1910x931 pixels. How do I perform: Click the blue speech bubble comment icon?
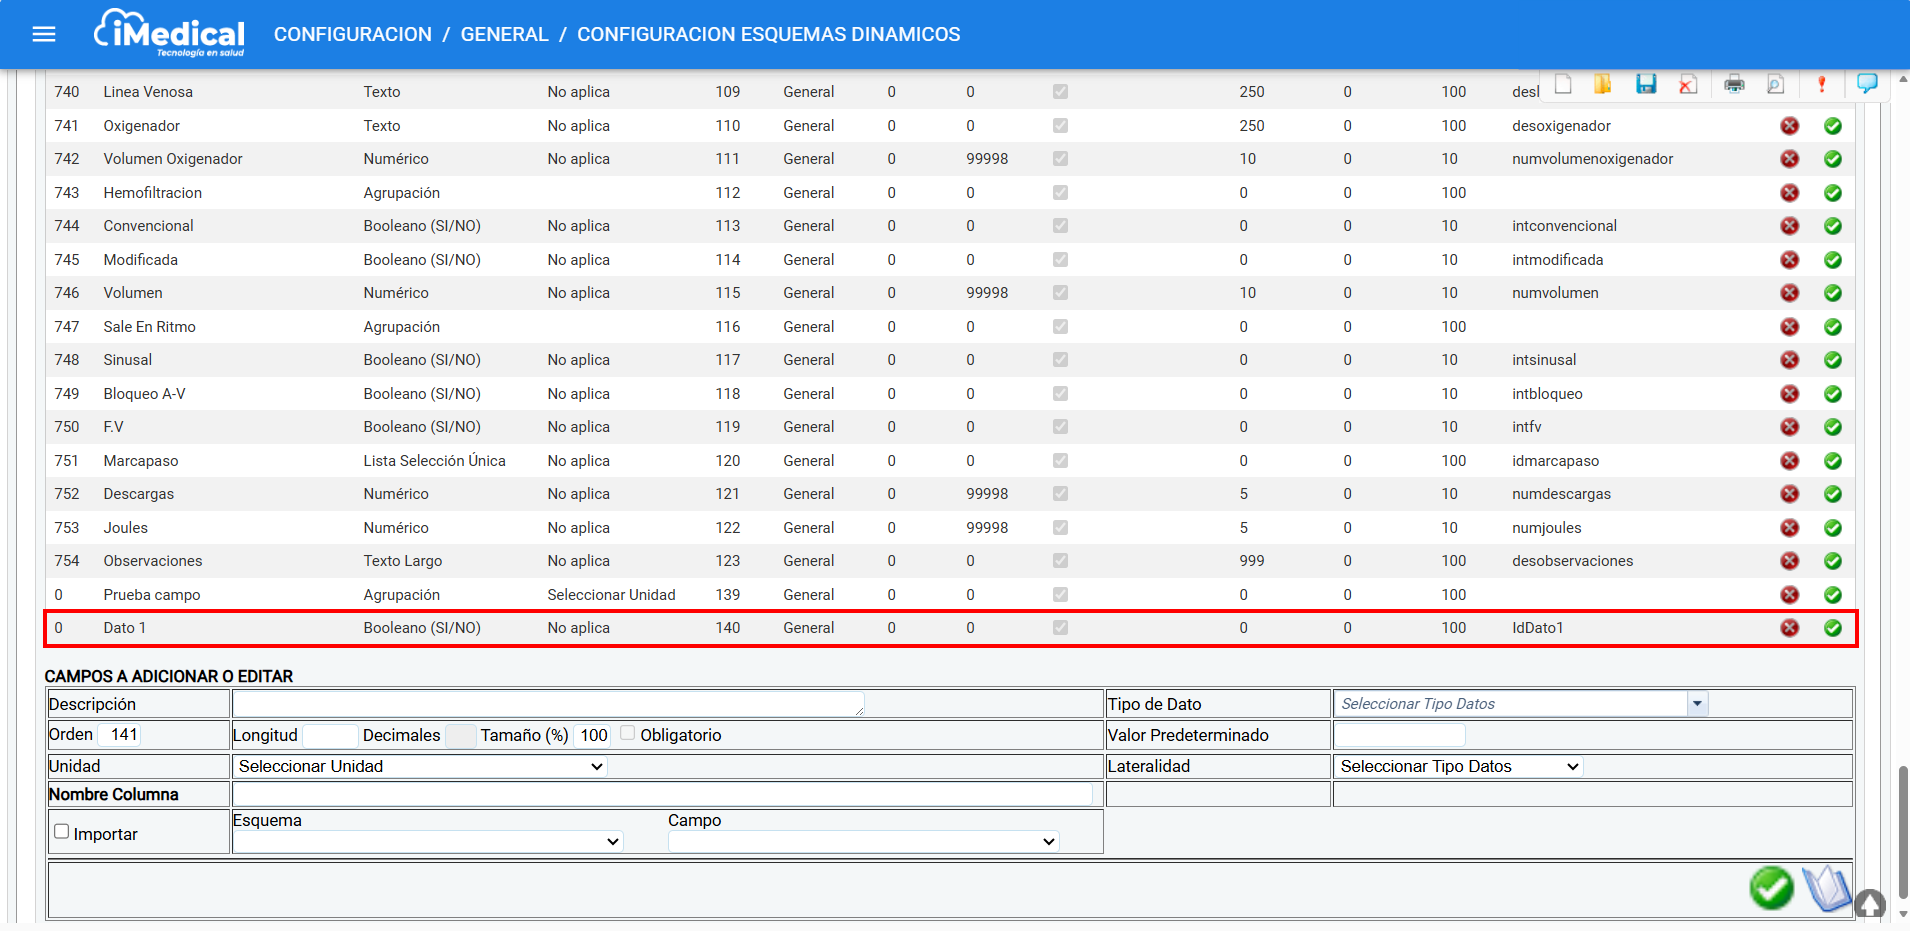point(1866,83)
